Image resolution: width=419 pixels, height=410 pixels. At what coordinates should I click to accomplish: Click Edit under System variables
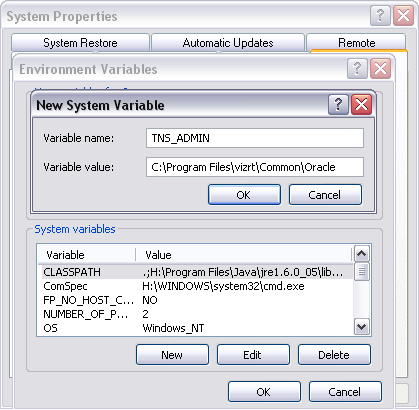pyautogui.click(x=253, y=355)
